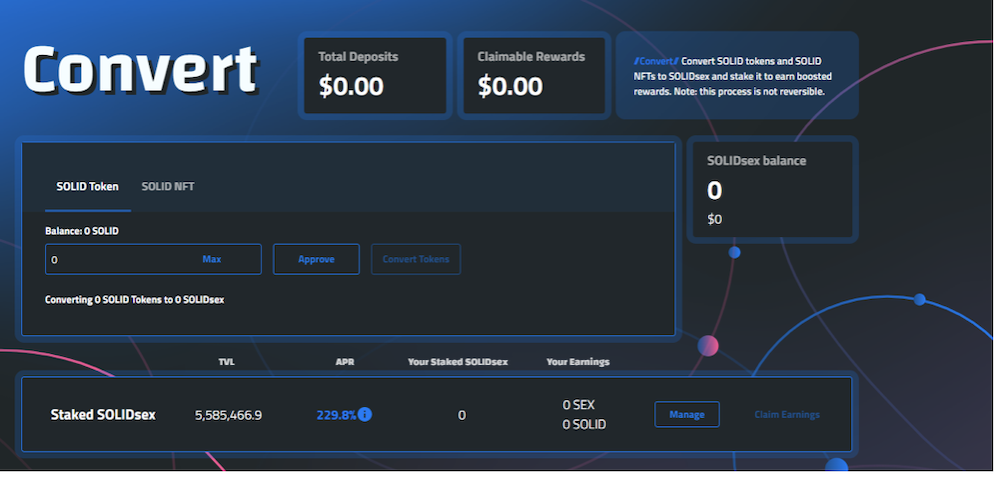Image resolution: width=1000 pixels, height=482 pixels.
Task: Click the Total Deposits $0.00 card
Action: (374, 75)
